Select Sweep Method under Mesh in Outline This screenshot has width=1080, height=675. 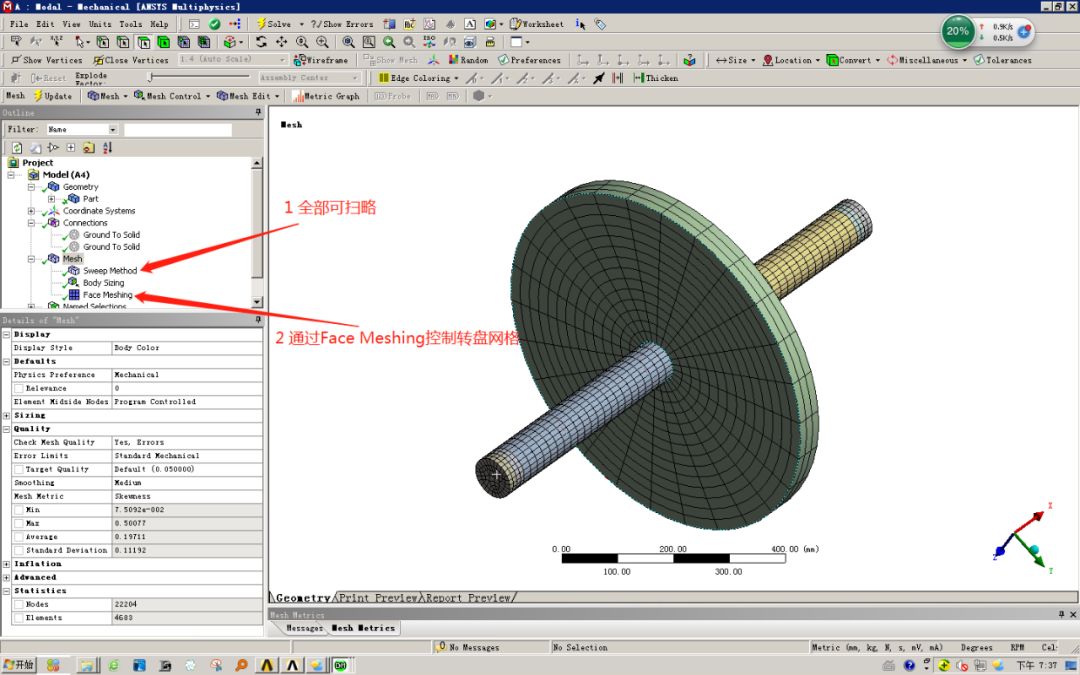[110, 270]
